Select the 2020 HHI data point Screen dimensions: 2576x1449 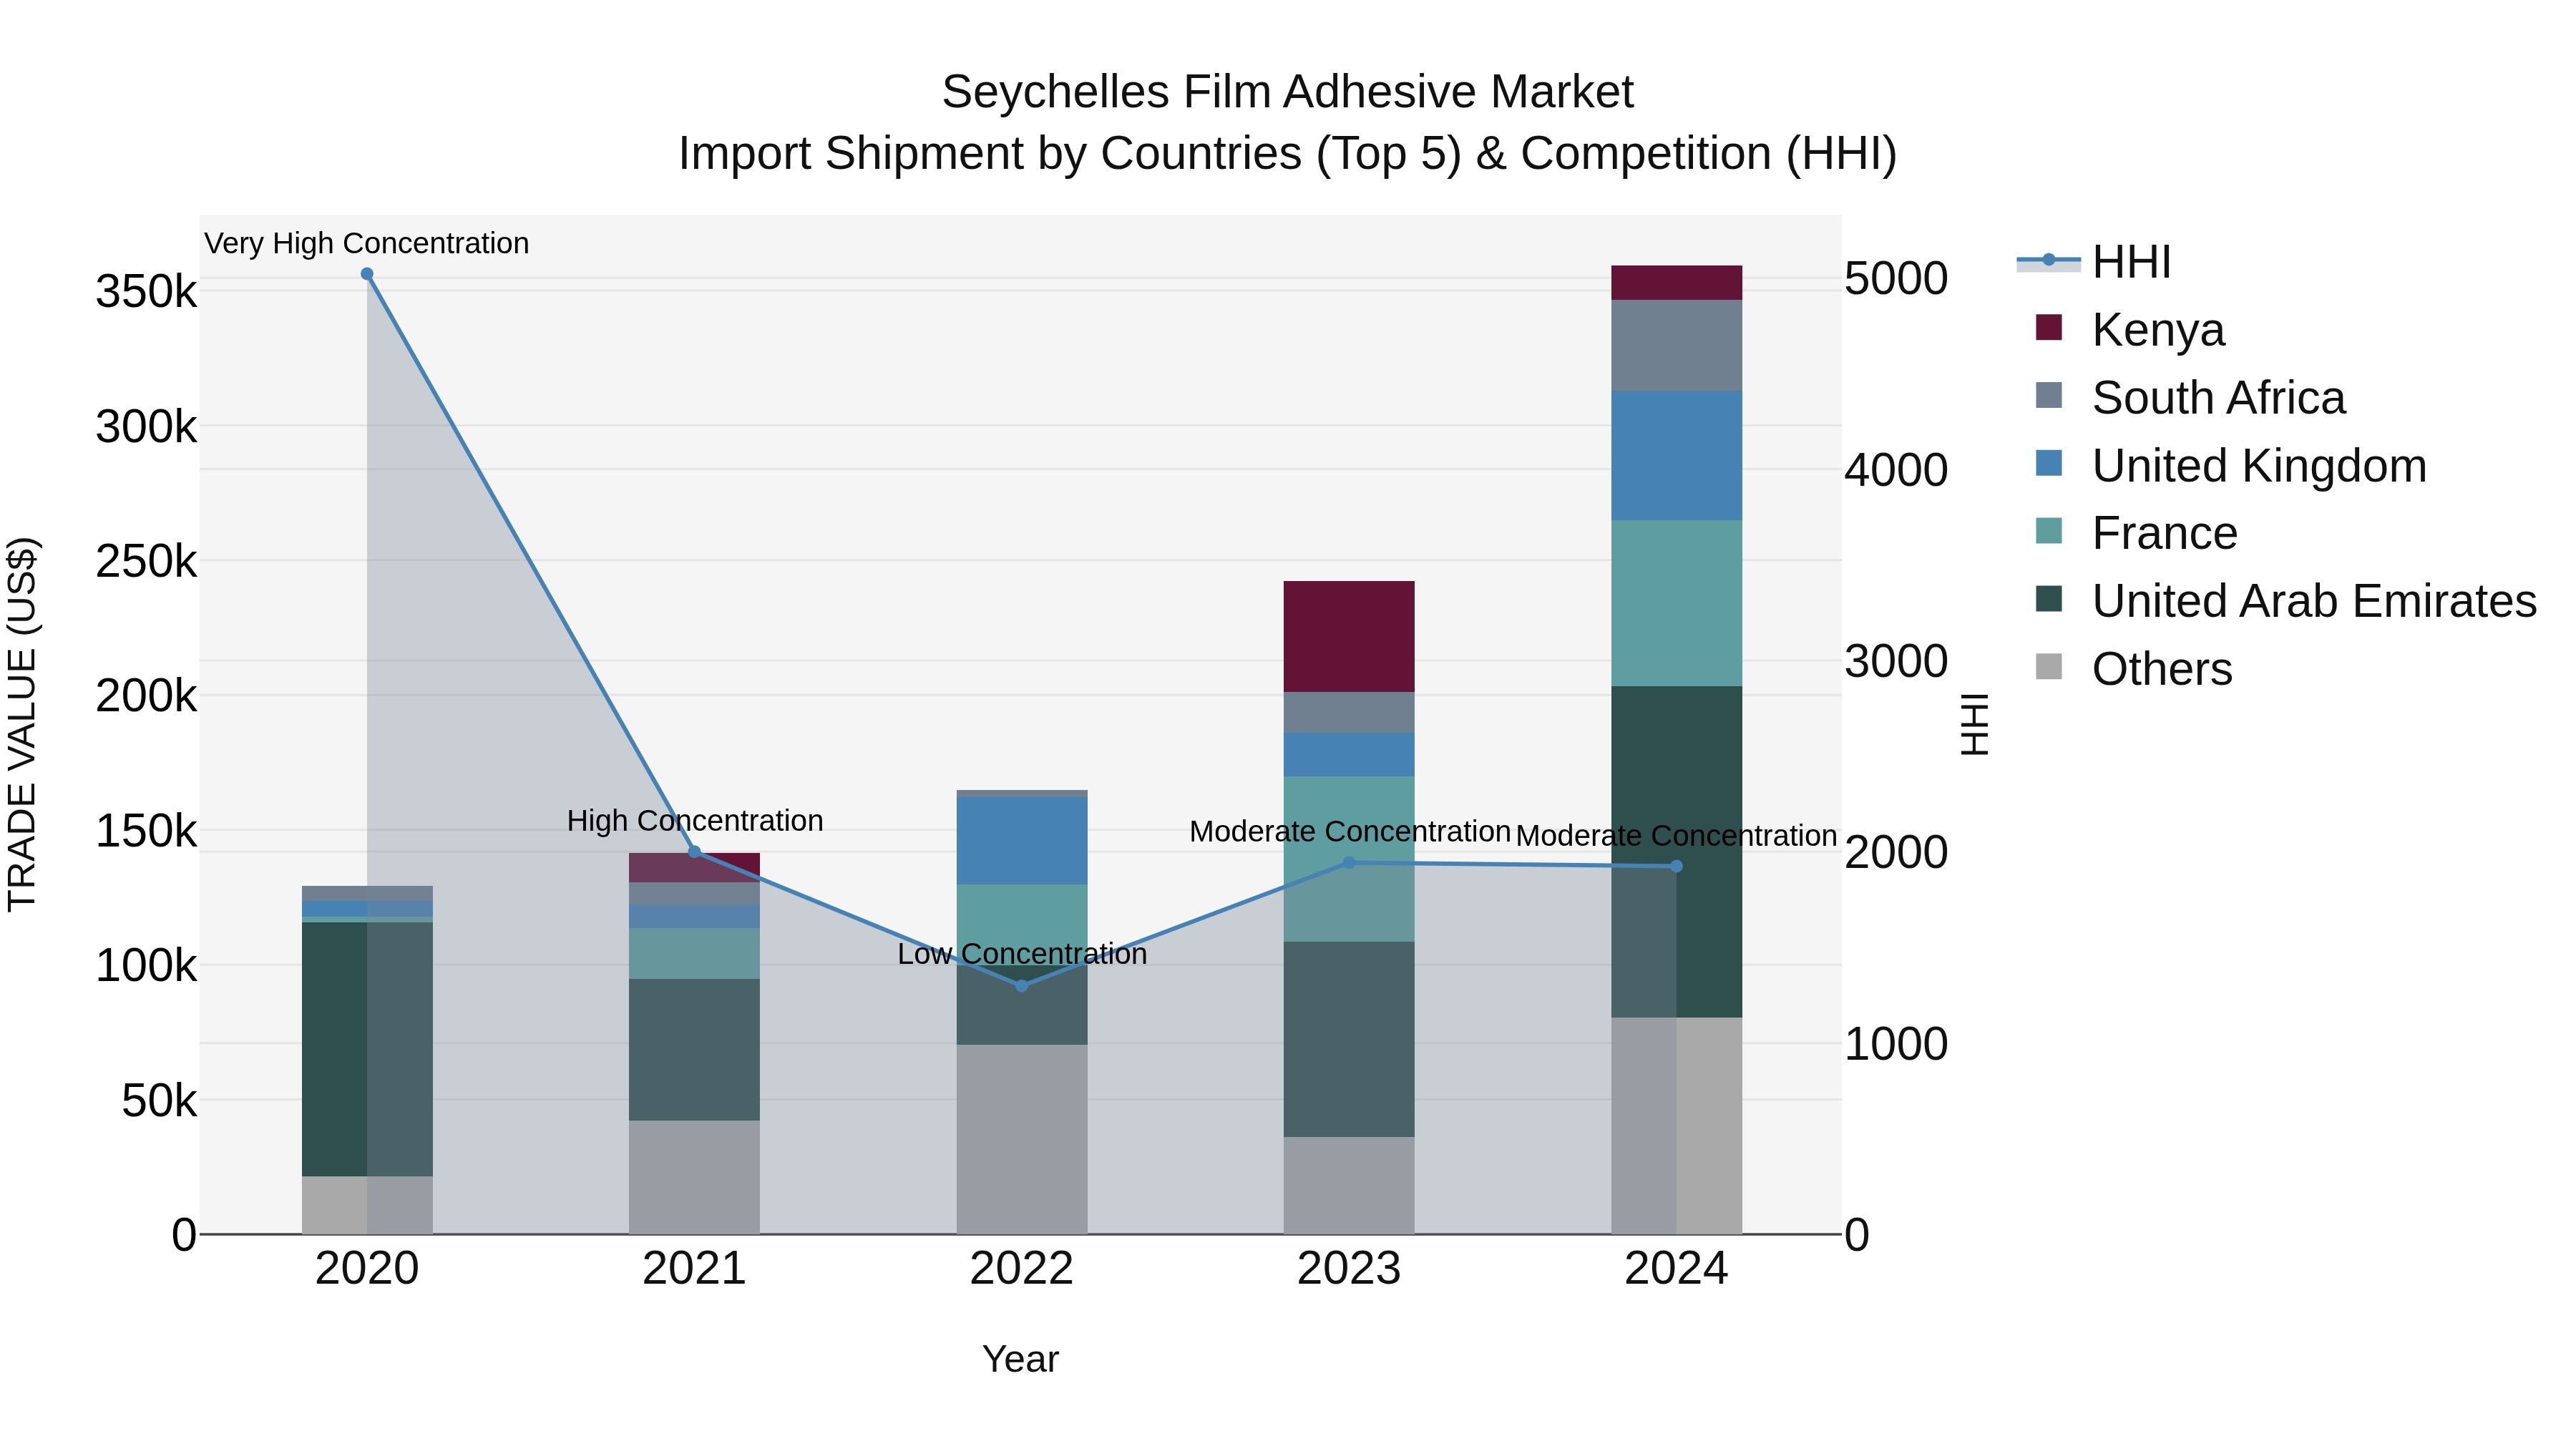click(367, 274)
